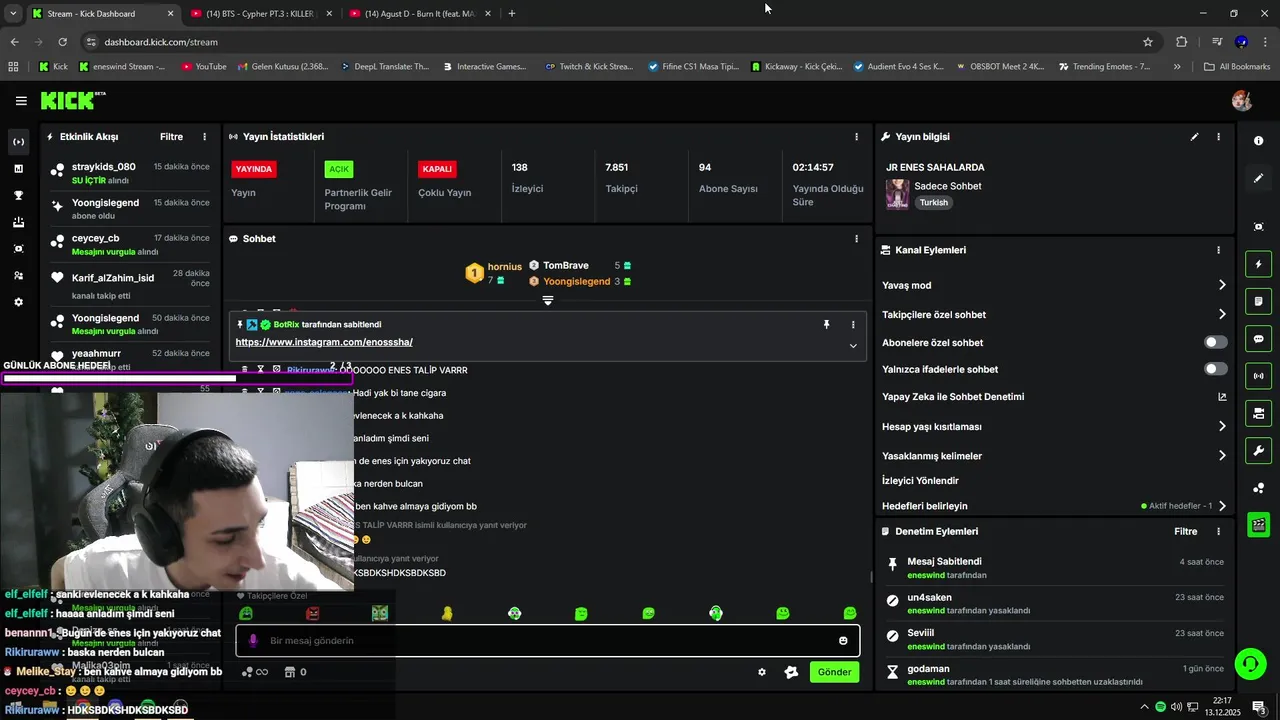Click the Gönder button

tap(834, 672)
